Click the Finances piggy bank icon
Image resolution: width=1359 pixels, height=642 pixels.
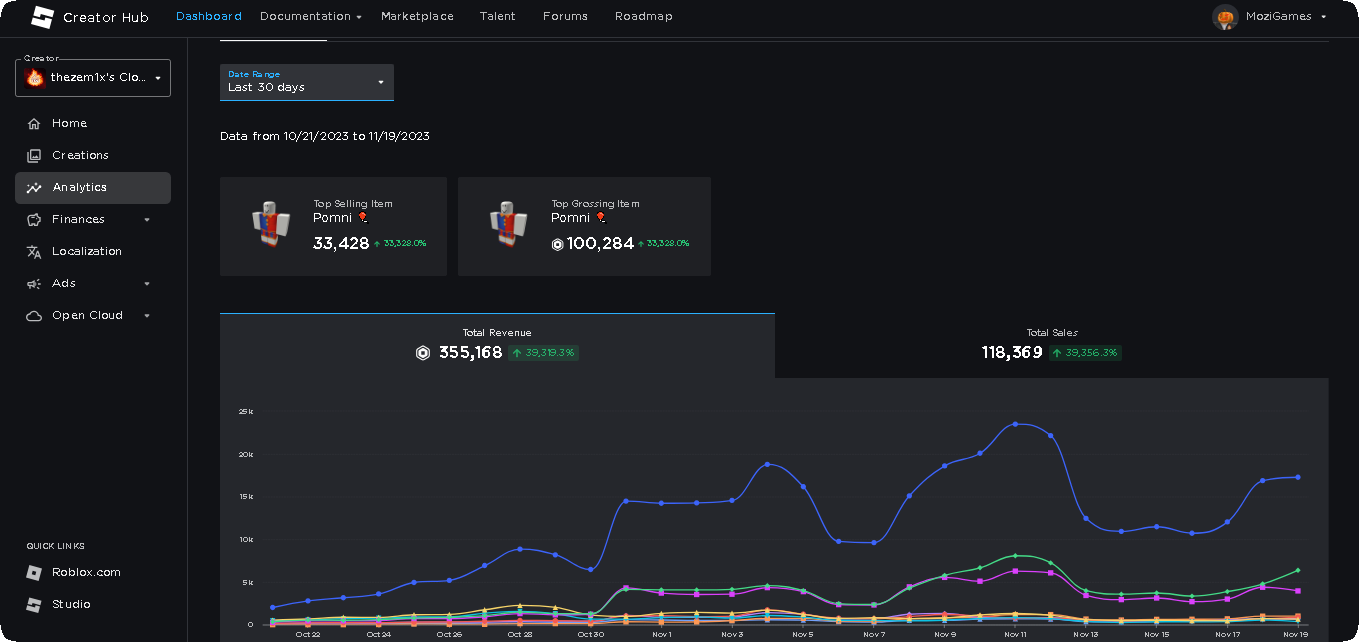pyautogui.click(x=34, y=220)
